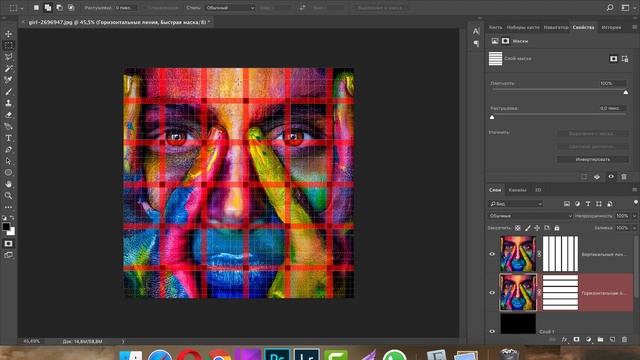Toggle Quick Mask mode button

8,244
